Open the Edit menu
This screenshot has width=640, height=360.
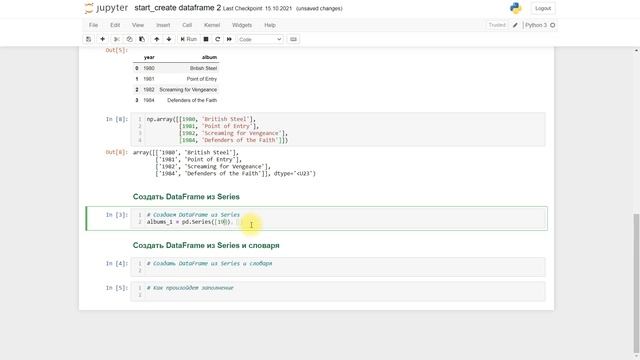(x=115, y=25)
